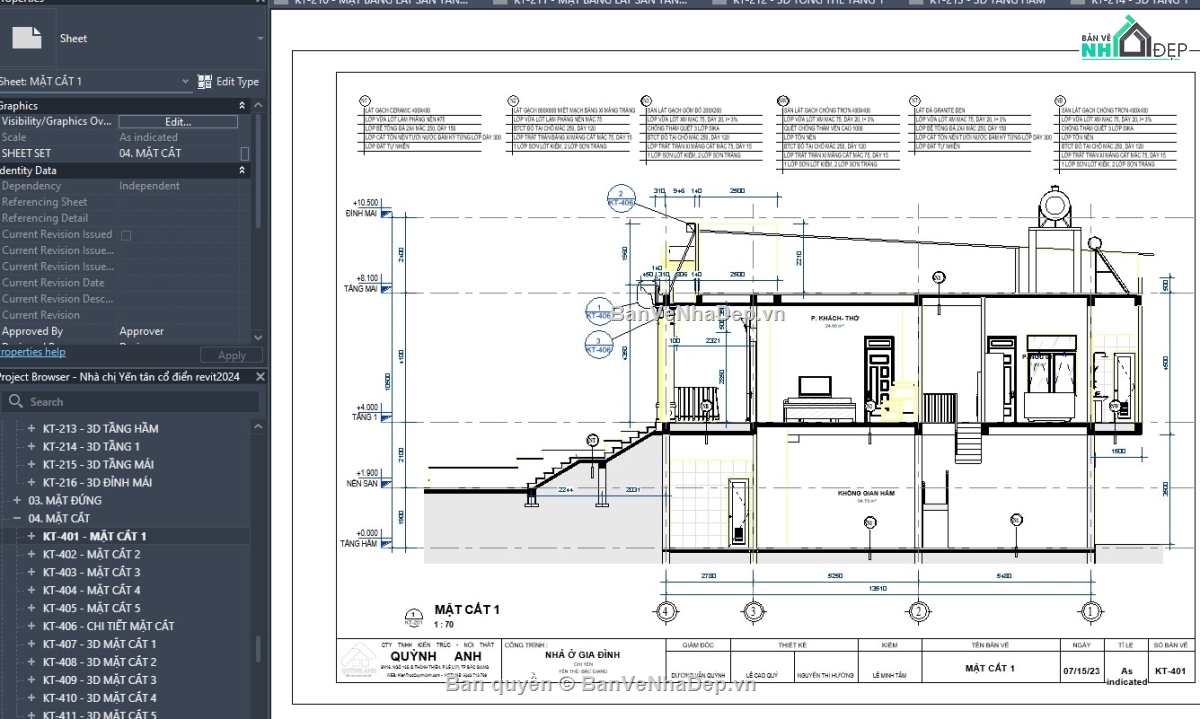Click the magnifier icon in Project Browser search
The image size is (1200, 719).
(15, 401)
